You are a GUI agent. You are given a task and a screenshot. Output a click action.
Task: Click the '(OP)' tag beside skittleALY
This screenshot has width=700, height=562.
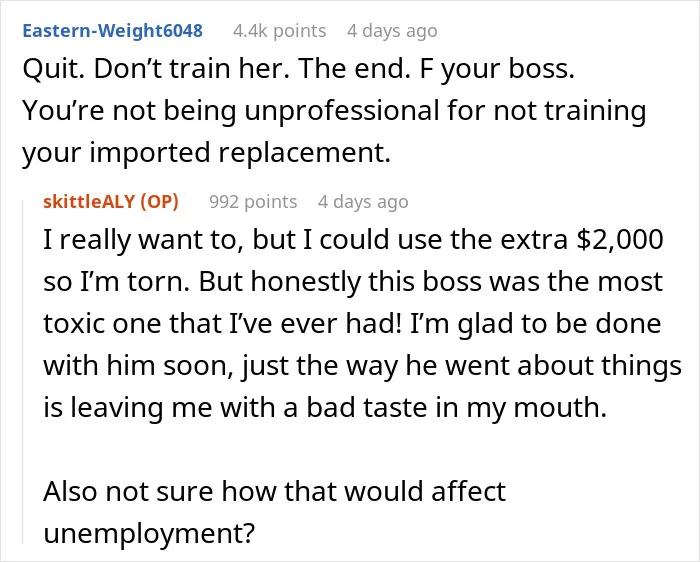click(x=159, y=202)
